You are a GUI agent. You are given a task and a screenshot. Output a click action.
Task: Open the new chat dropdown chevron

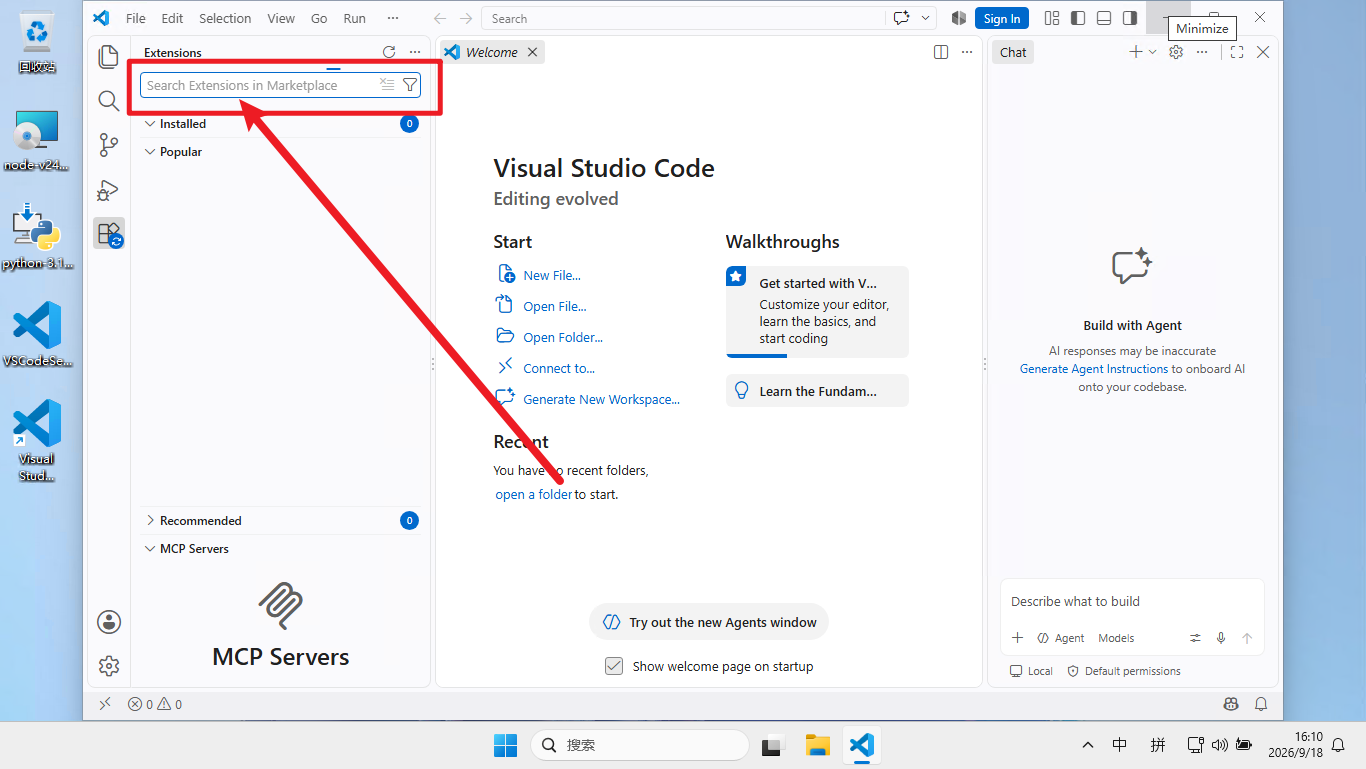[x=1153, y=52]
